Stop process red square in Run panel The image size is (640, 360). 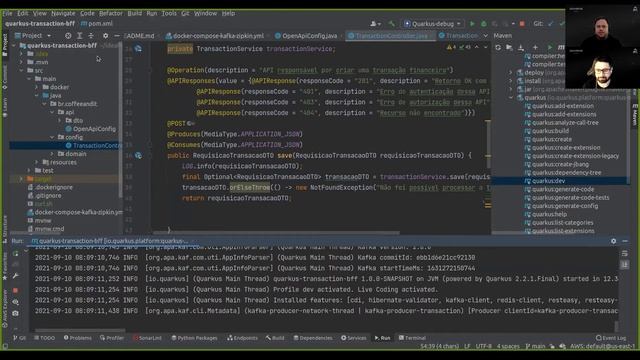tap(16, 290)
